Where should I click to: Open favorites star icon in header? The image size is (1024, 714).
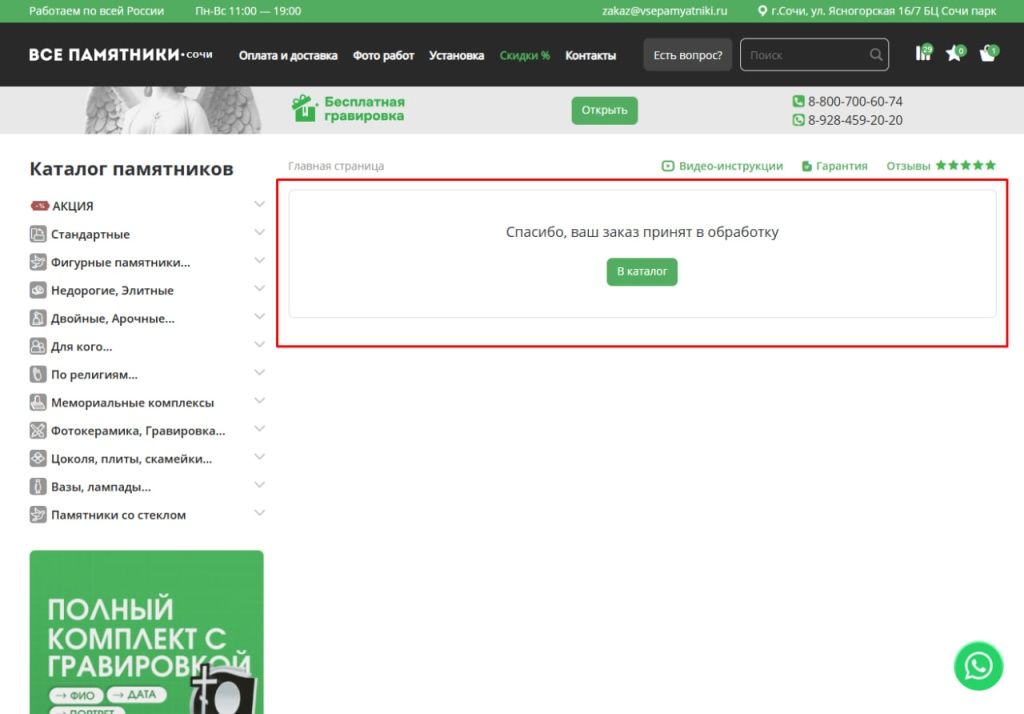954,54
